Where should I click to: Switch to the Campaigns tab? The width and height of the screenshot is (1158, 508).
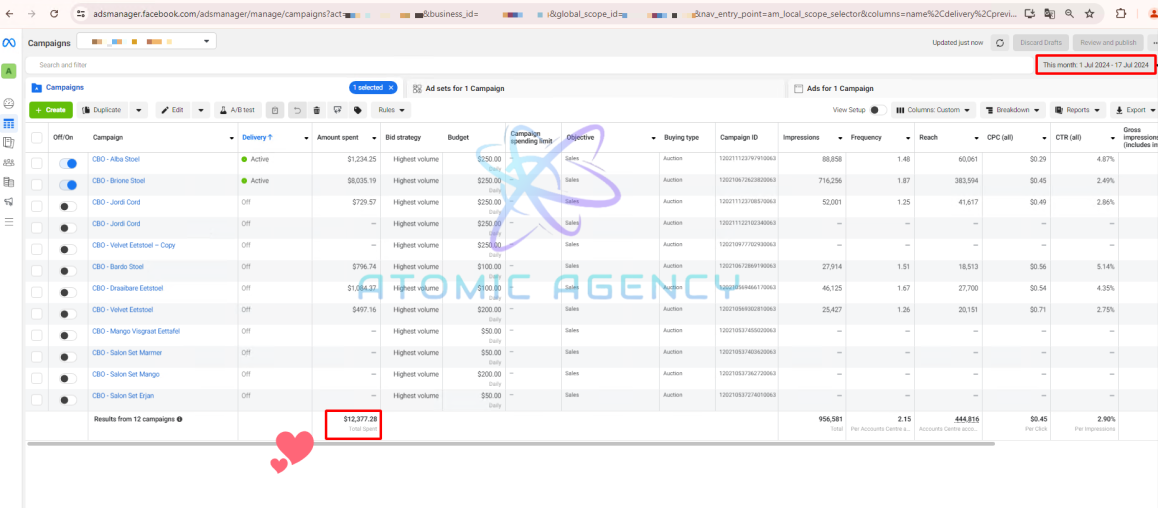point(66,88)
